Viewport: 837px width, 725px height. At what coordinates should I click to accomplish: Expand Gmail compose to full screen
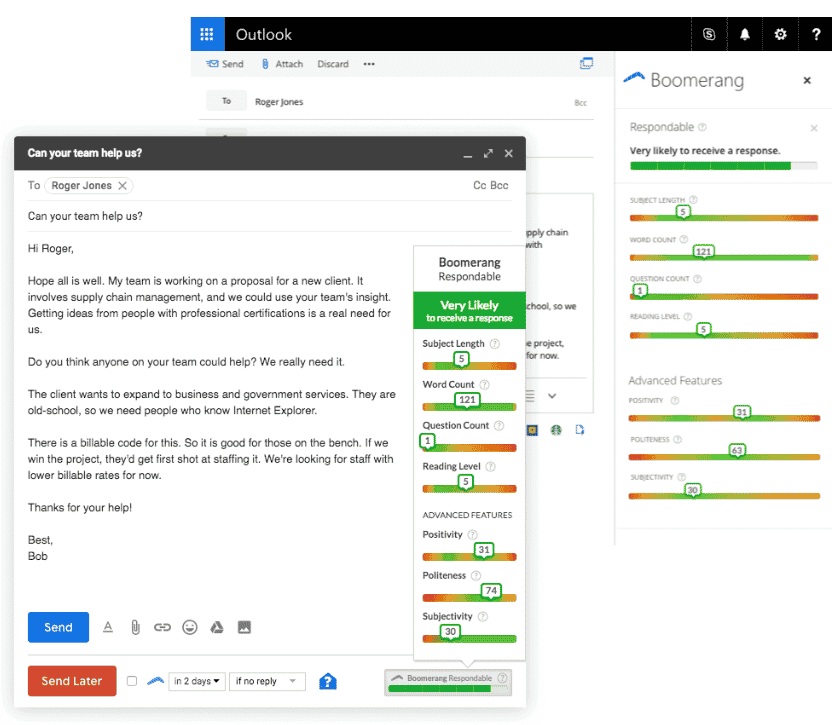click(488, 154)
